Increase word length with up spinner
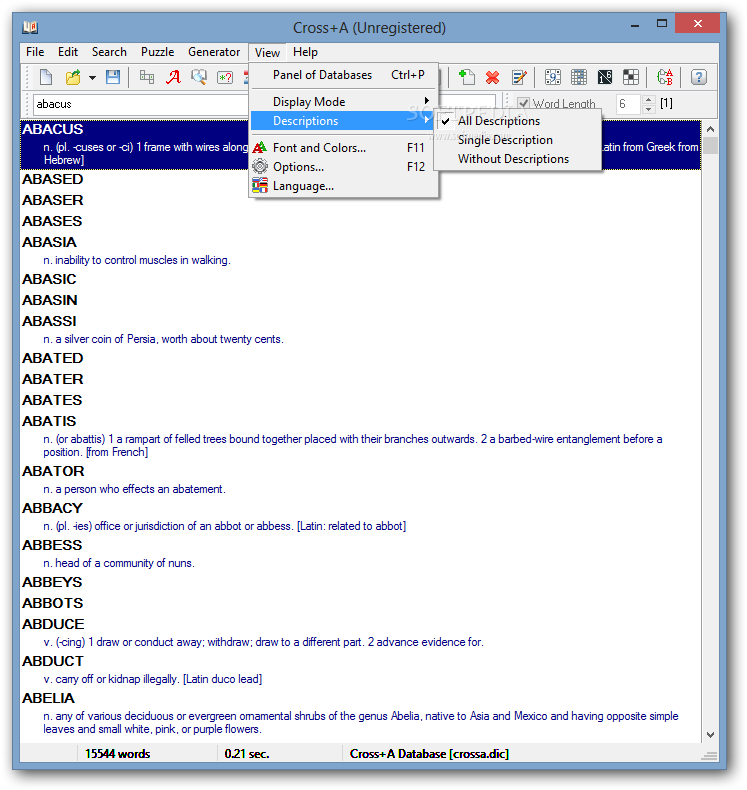The width and height of the screenshot is (747, 790). click(x=649, y=99)
